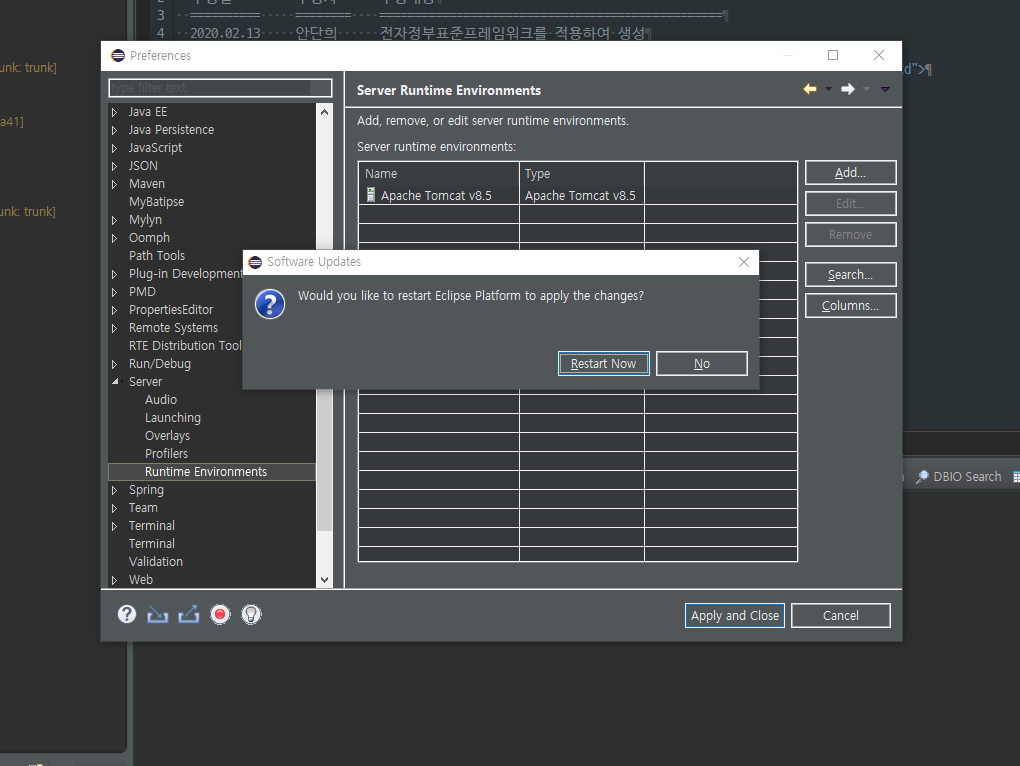Screen dimensions: 1020x766
Task: Click the type filter text field
Action: coord(220,88)
